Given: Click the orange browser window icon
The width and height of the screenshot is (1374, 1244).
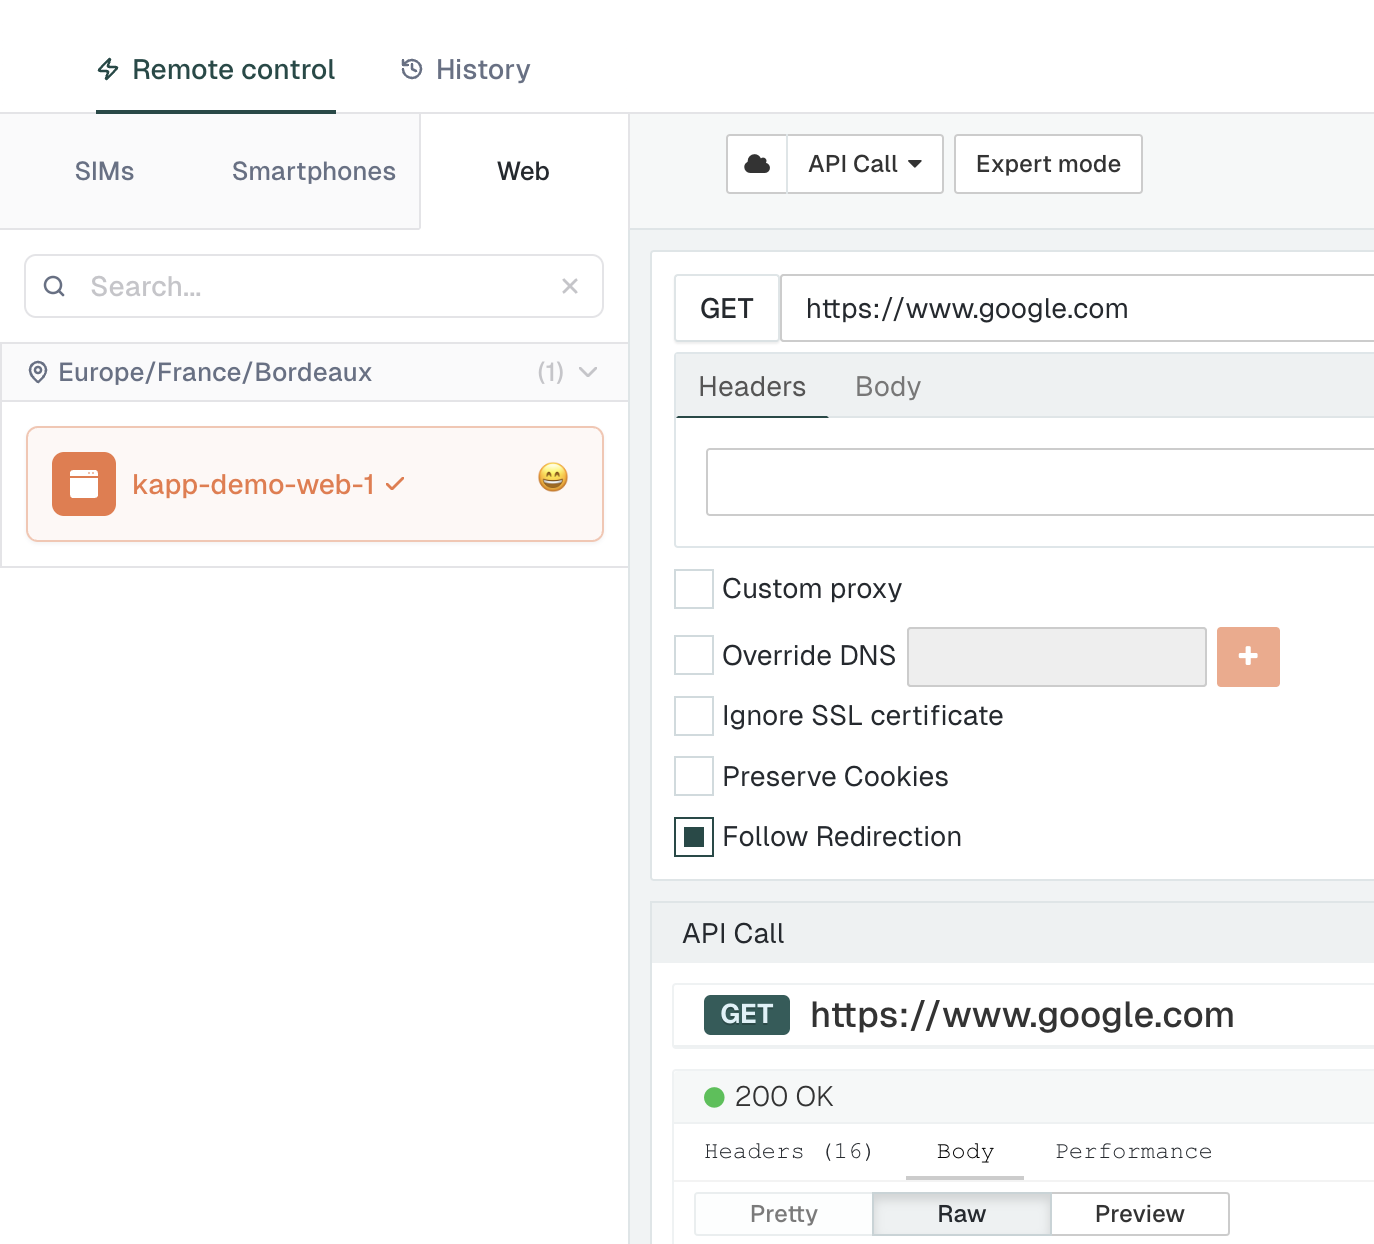Looking at the screenshot, I should [x=84, y=484].
